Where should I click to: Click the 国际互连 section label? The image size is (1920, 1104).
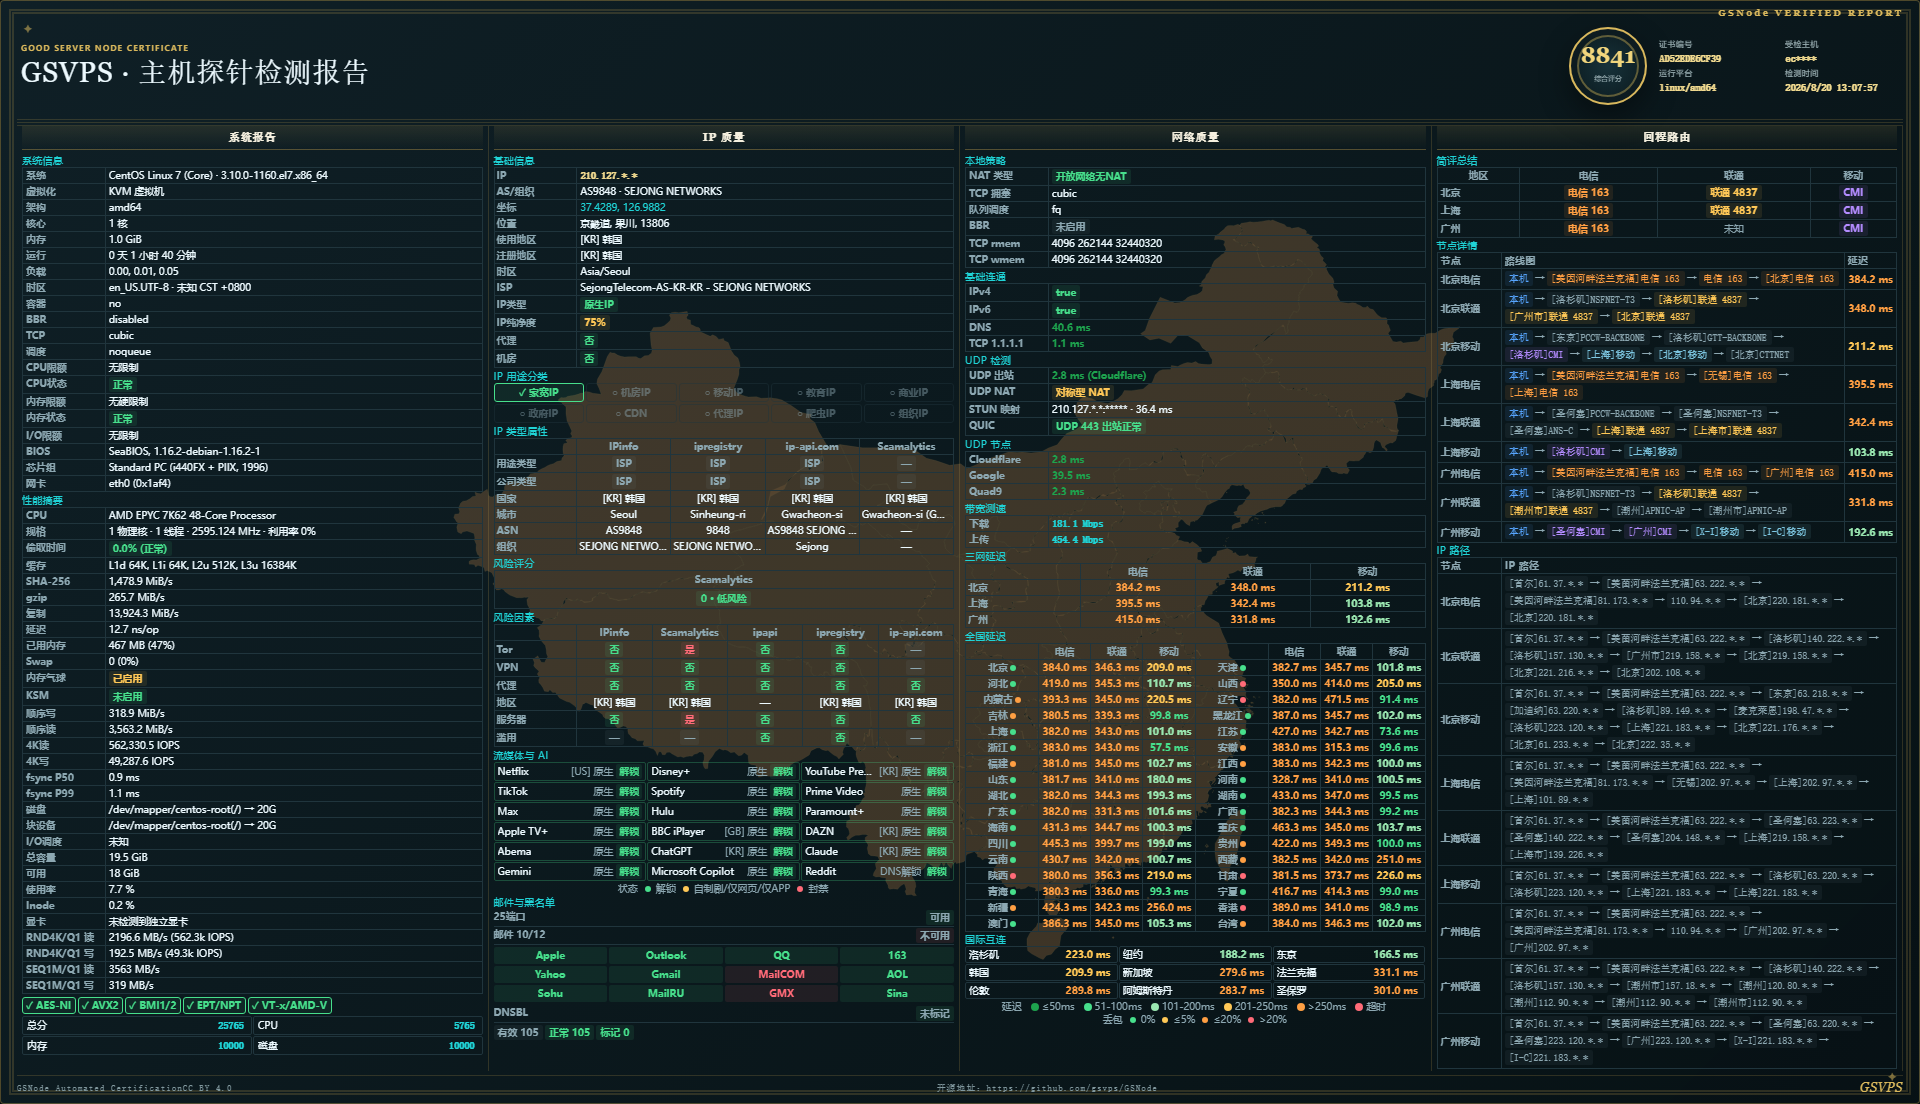click(x=985, y=940)
